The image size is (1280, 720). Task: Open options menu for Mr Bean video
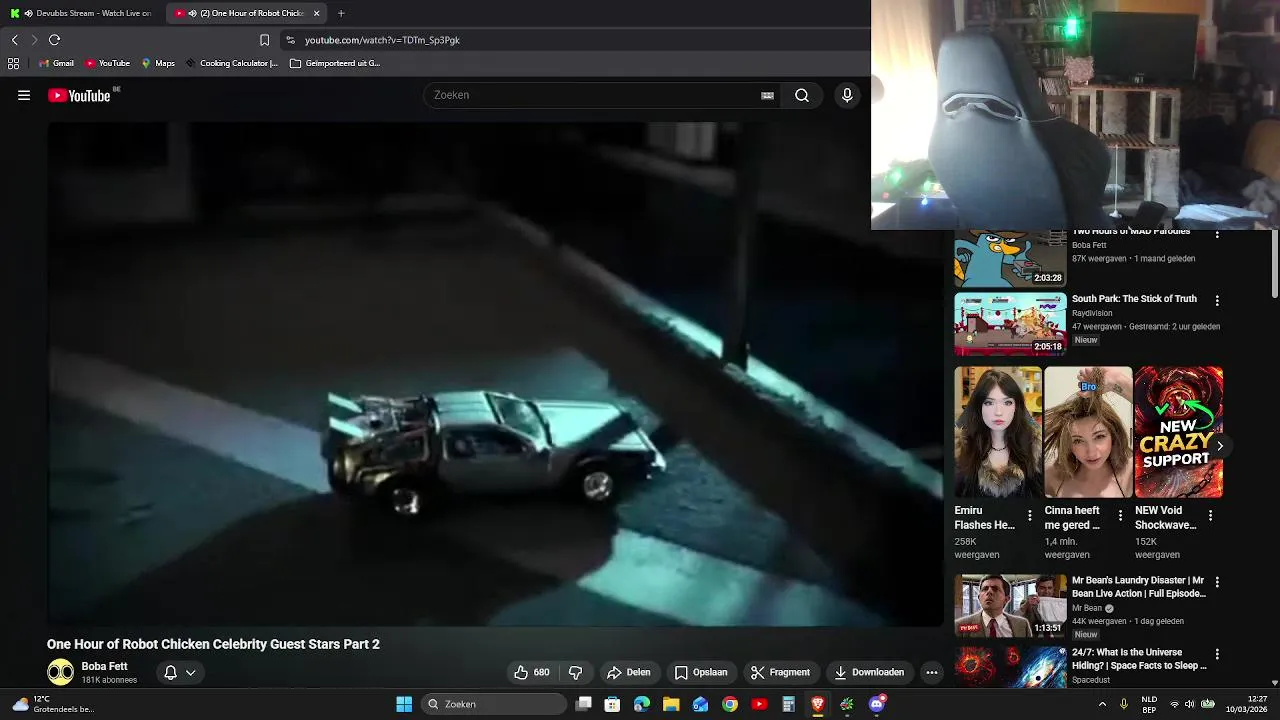point(1217,582)
